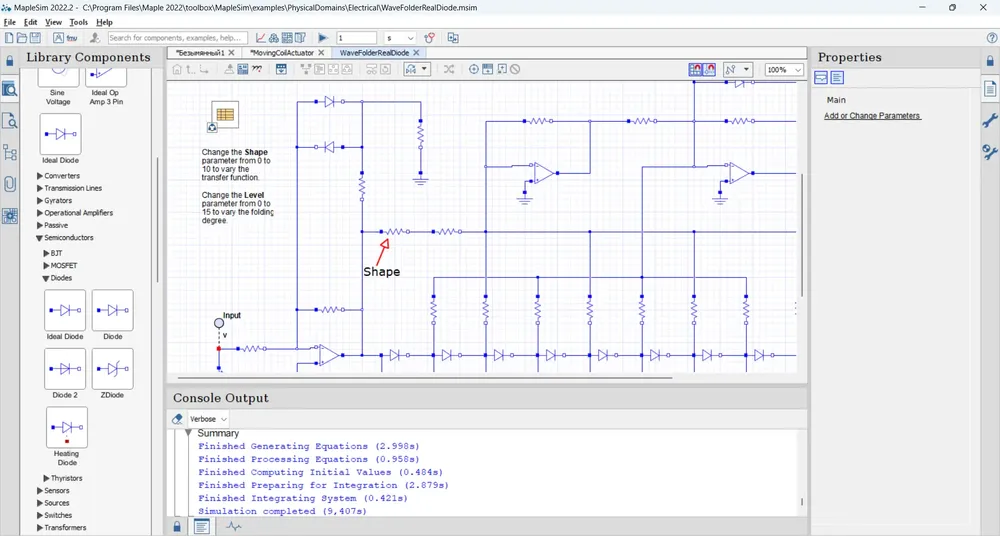This screenshot has height=536, width=1000.
Task: Open the zoom level 100% dropdown
Action: [784, 70]
